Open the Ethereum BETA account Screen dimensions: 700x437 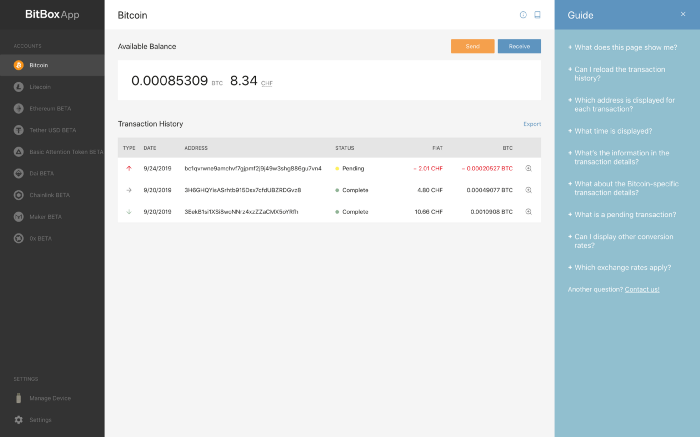coord(52,108)
